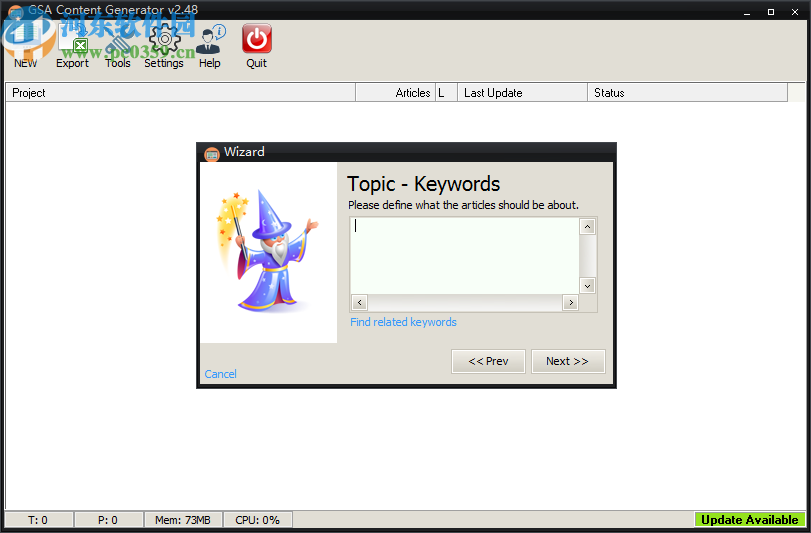Sort by Status column header

point(687,93)
